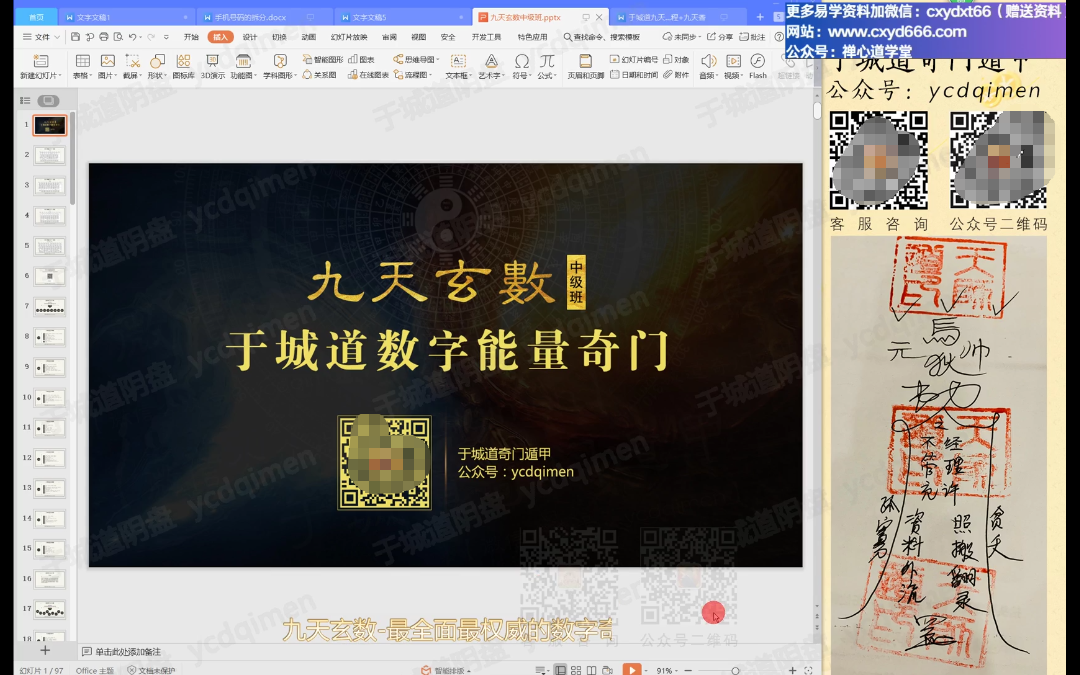Click the zoom out minus button
The height and width of the screenshot is (675, 1080).
coord(687,670)
